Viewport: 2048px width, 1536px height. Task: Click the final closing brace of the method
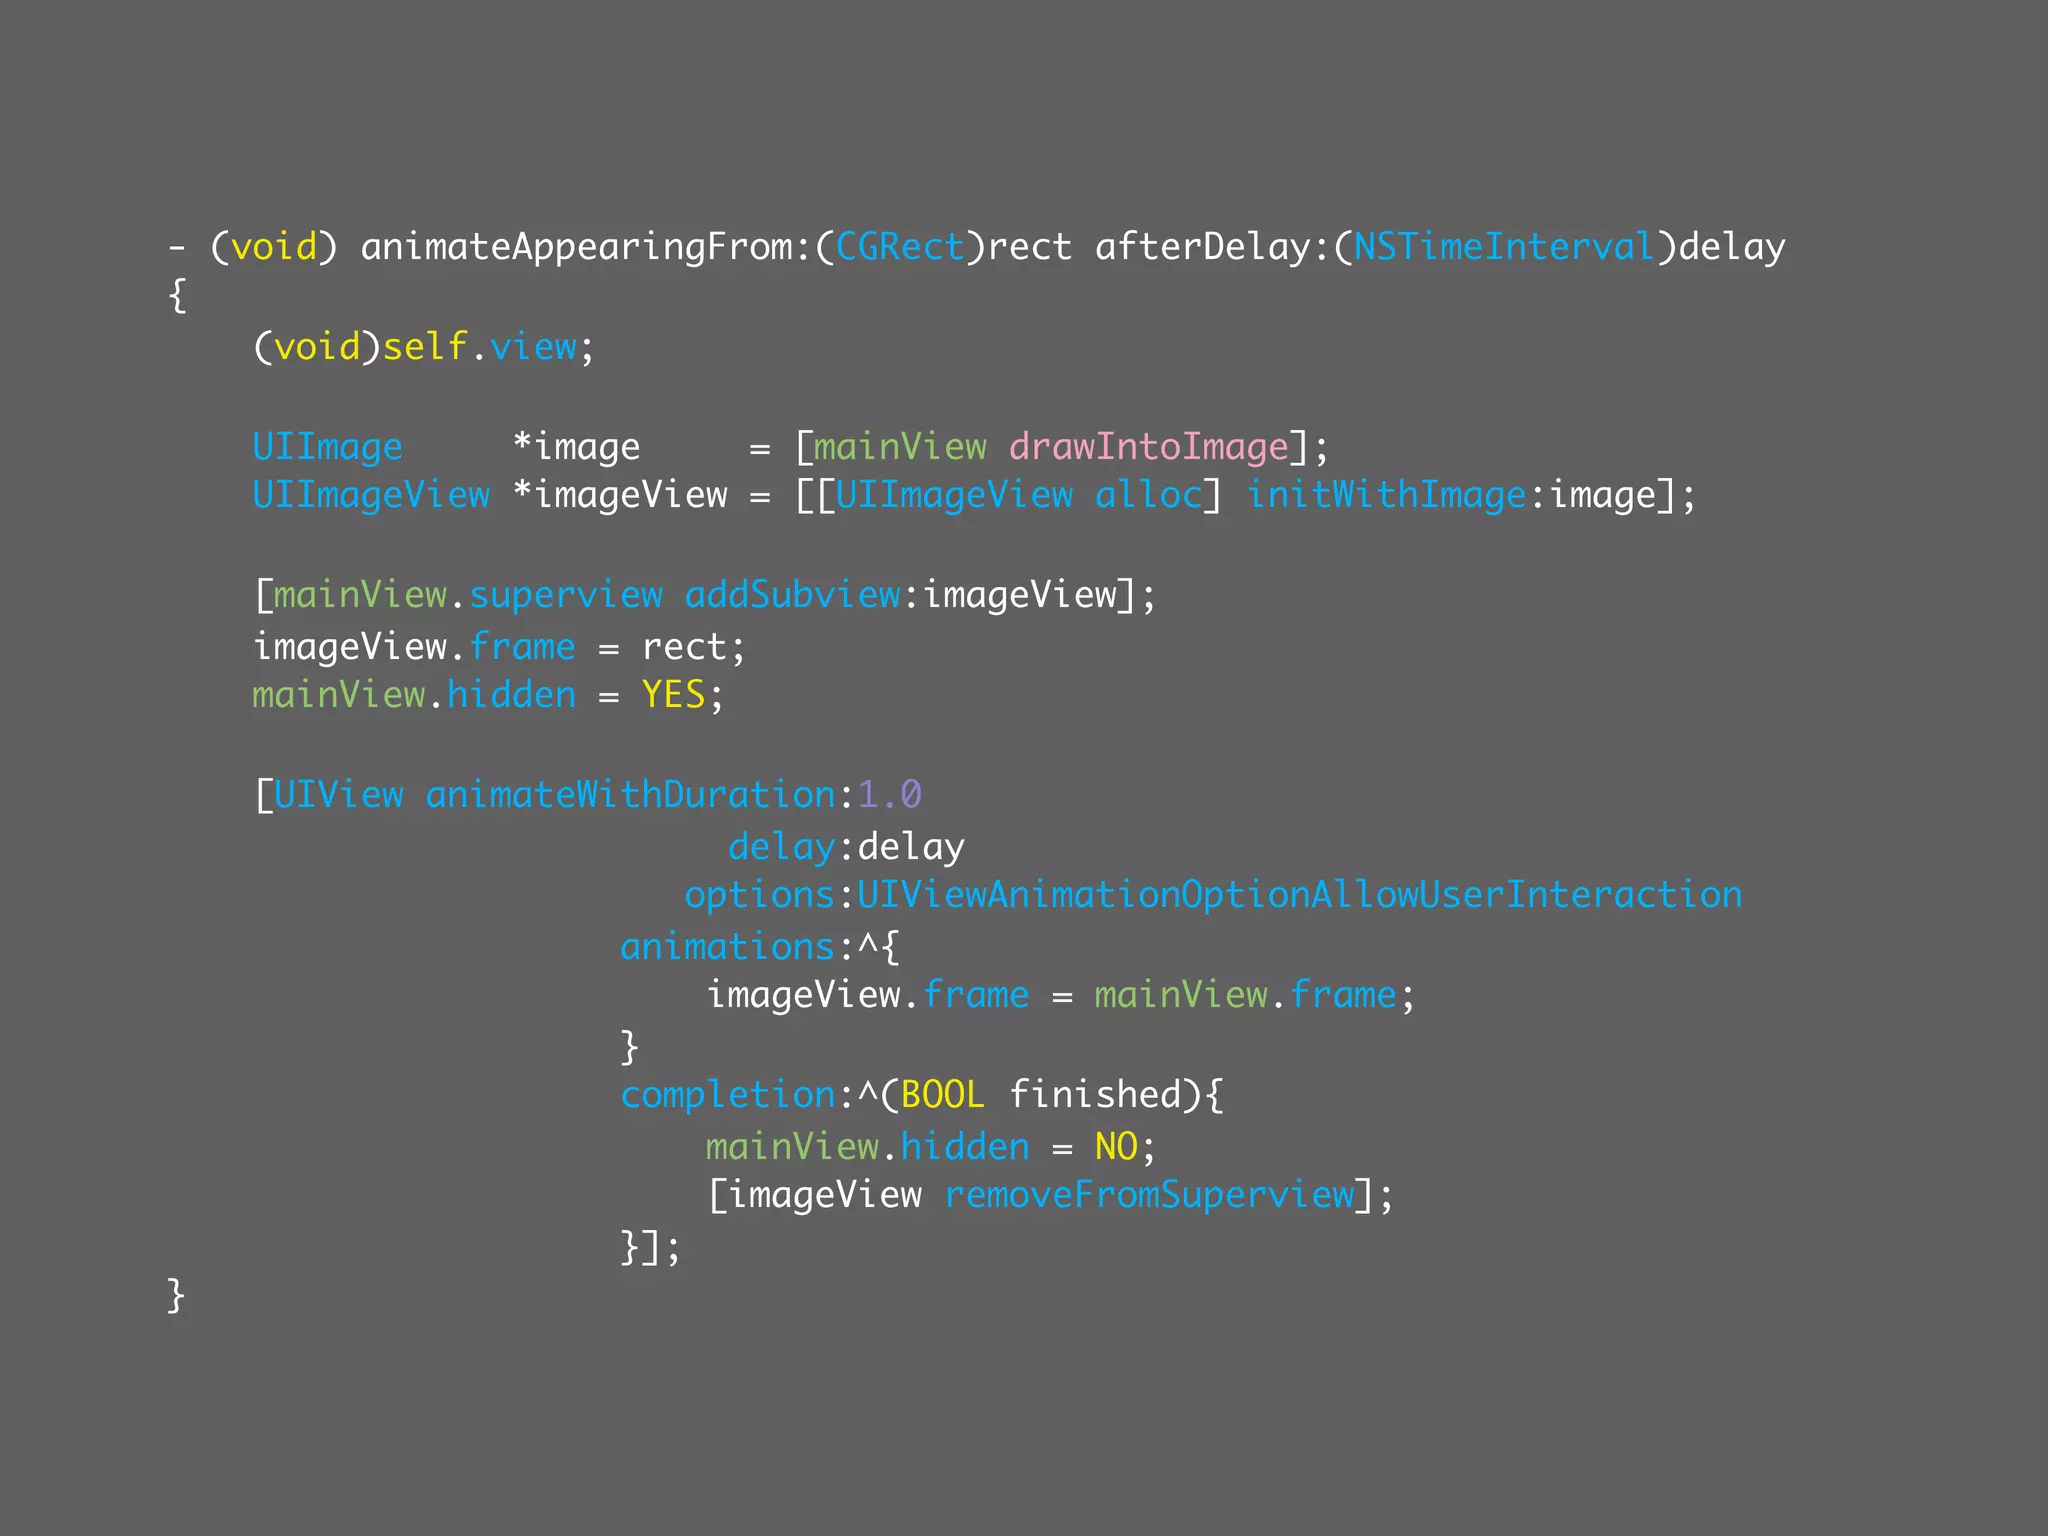176,1295
